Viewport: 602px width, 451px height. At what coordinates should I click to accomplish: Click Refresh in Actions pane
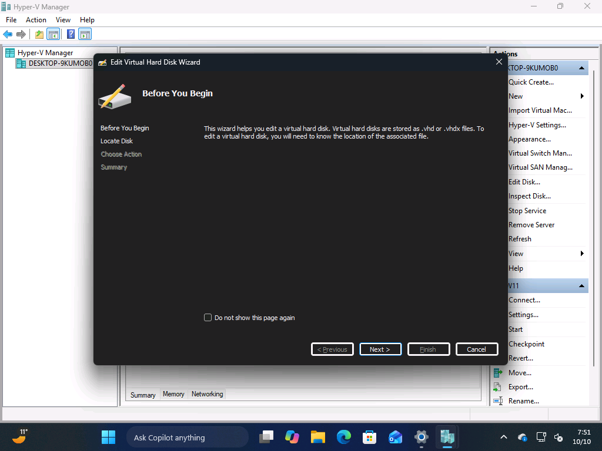coord(520,239)
